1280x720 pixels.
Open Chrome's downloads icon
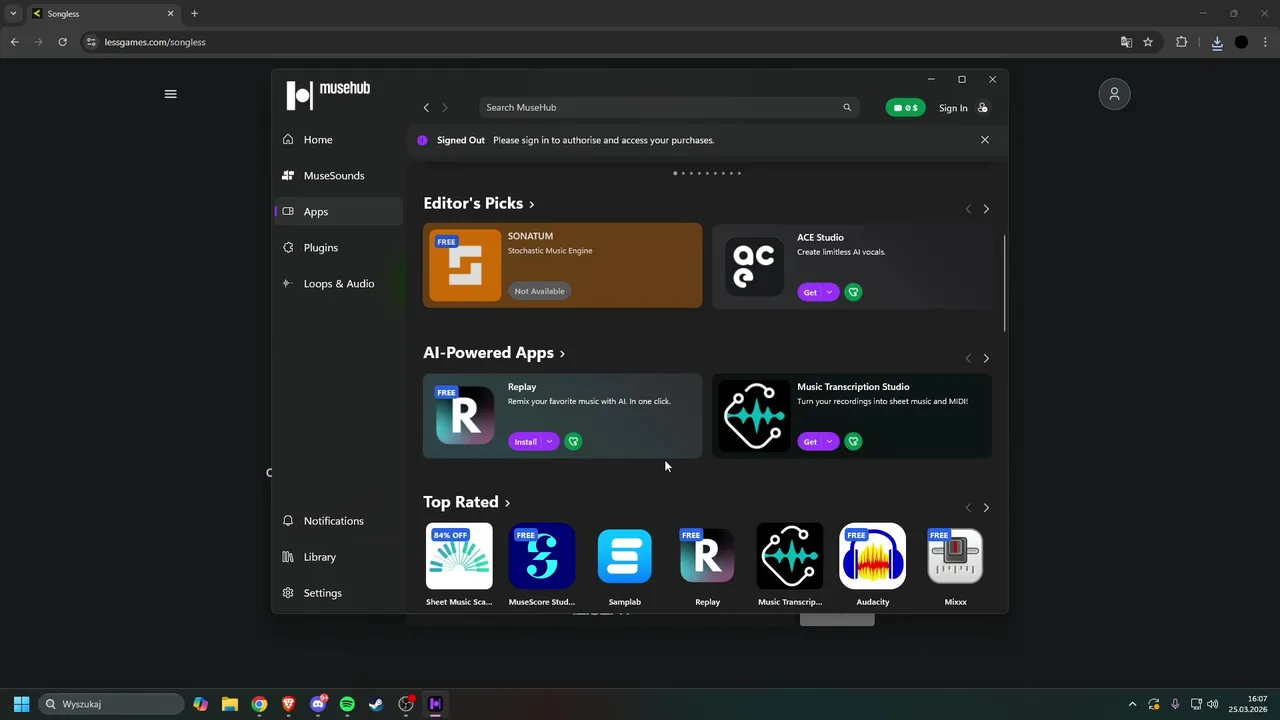coord(1217,42)
